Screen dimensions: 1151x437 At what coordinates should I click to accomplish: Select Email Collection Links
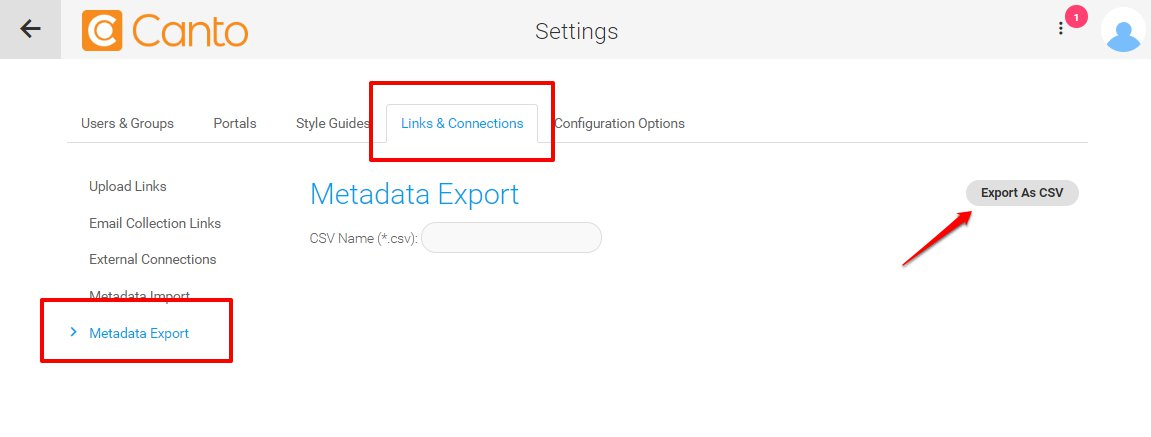click(x=155, y=223)
